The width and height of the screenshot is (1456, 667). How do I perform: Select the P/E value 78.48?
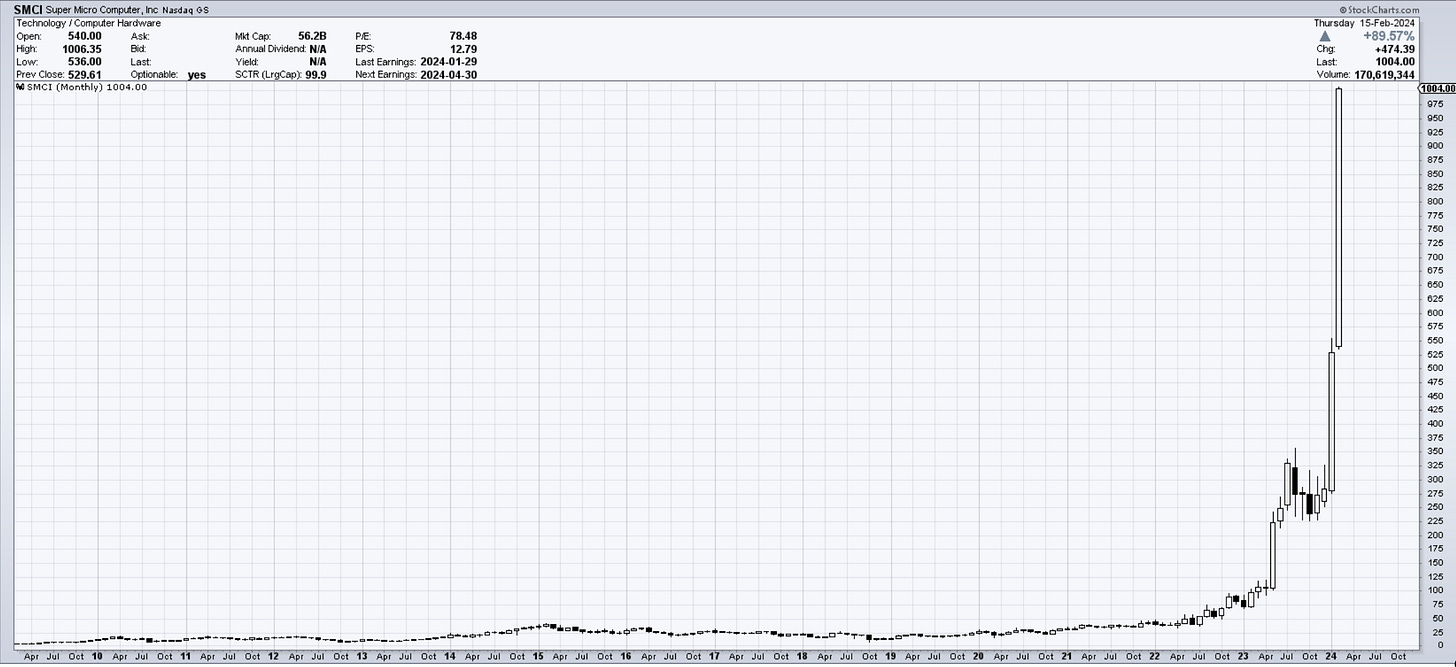[463, 36]
